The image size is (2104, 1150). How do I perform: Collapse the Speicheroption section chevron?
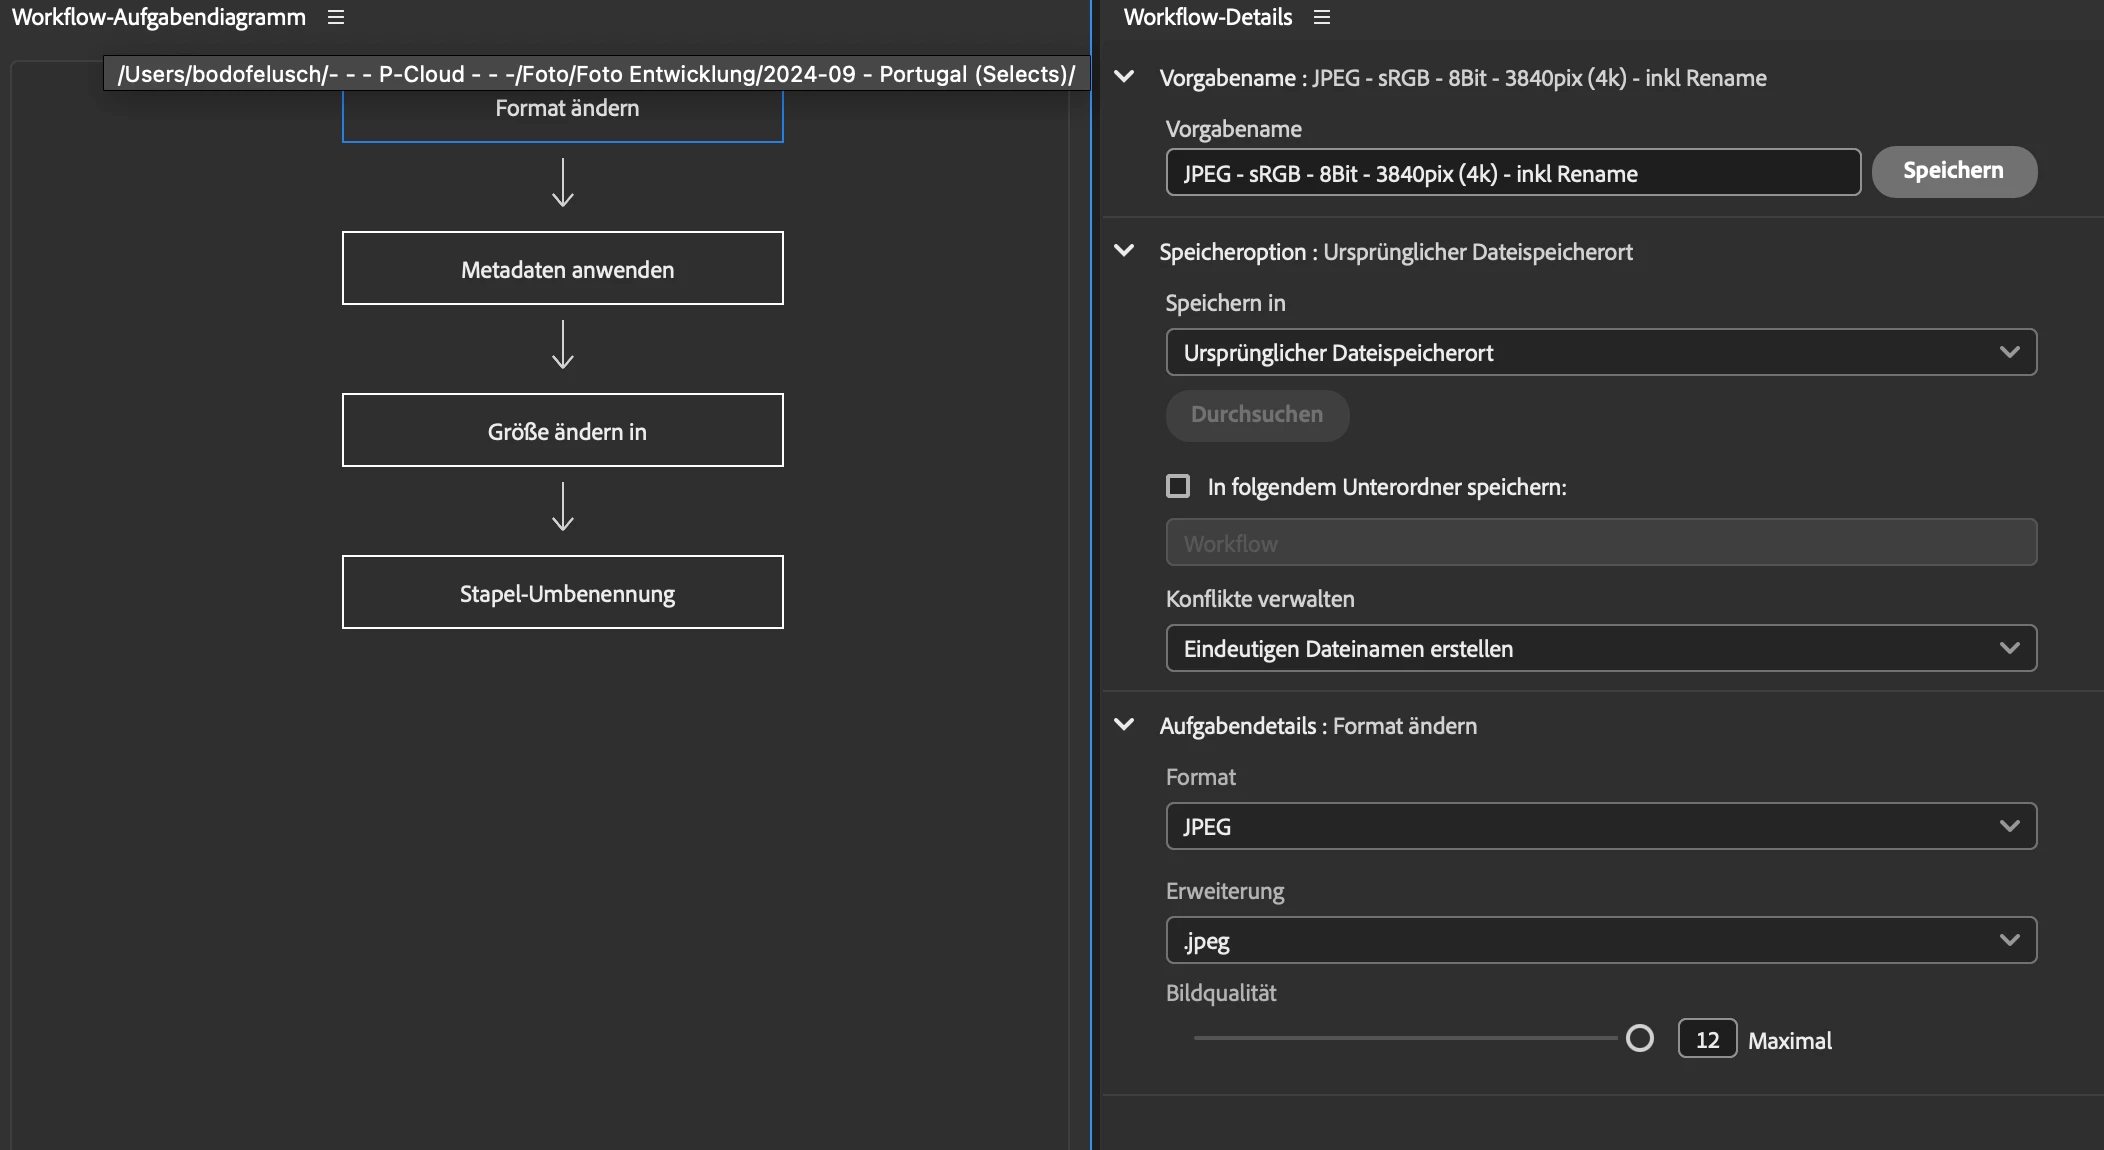[x=1124, y=251]
